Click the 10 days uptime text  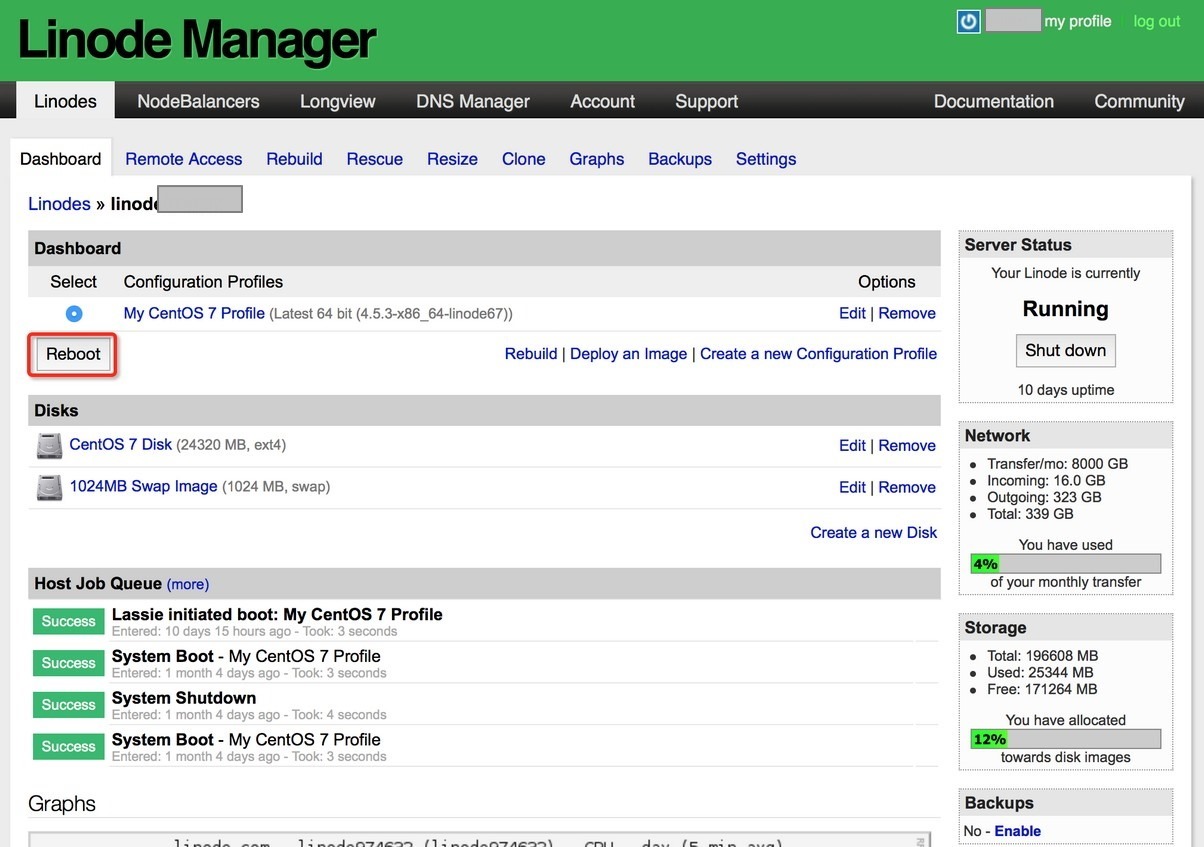[x=1065, y=390]
